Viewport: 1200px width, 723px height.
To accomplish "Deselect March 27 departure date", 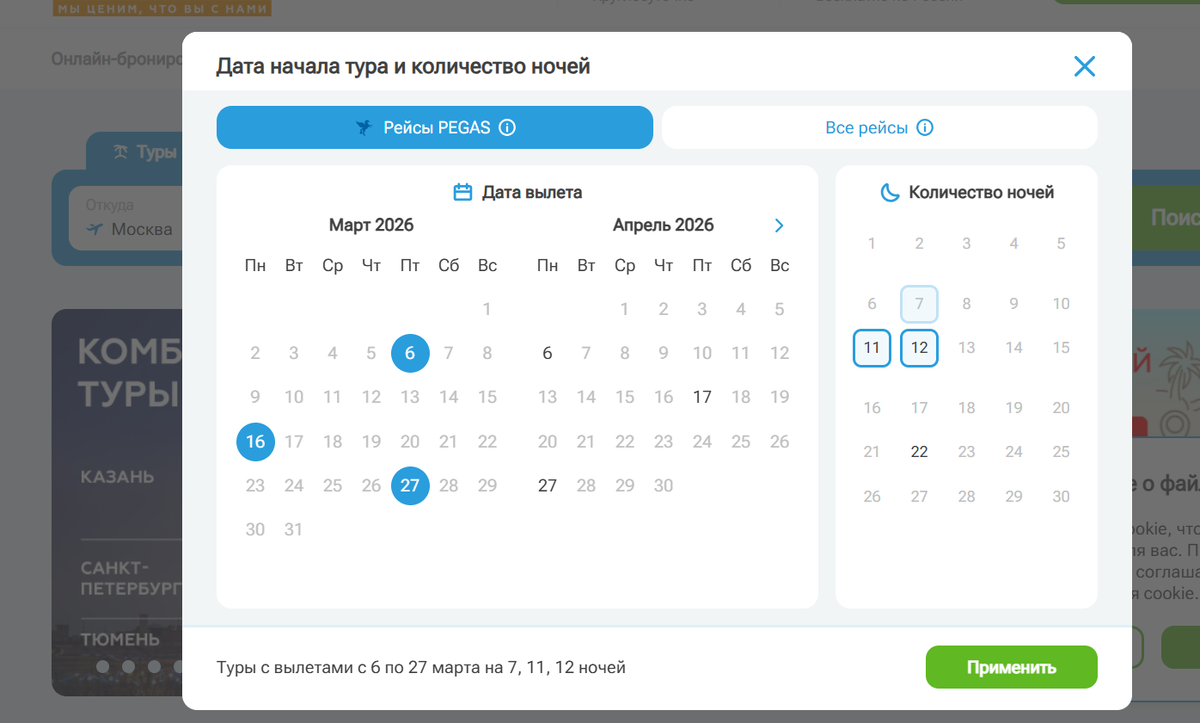I will (410, 485).
